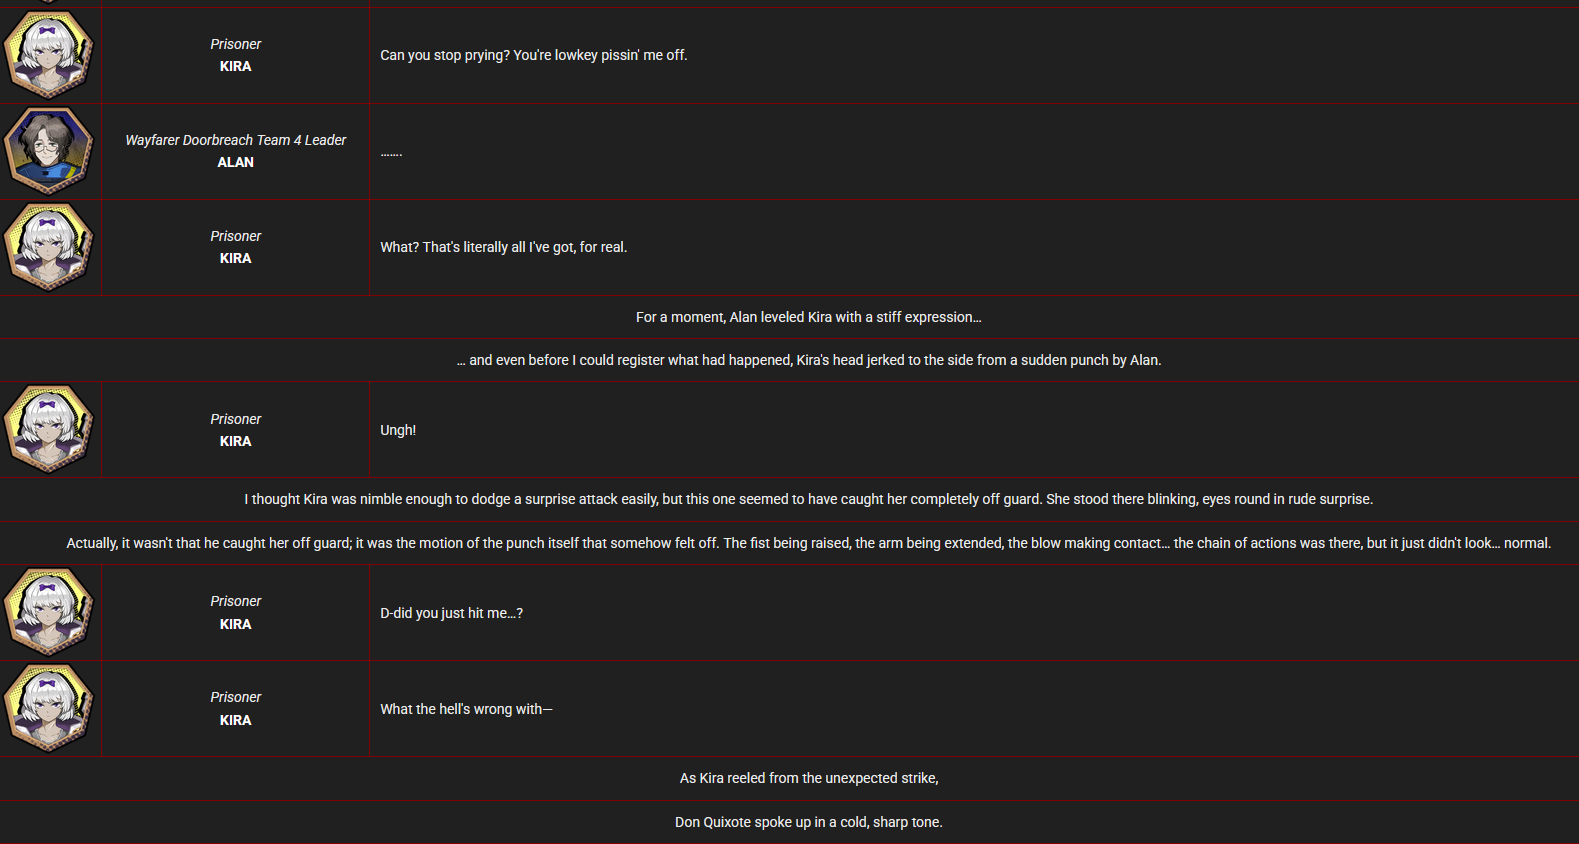The height and width of the screenshot is (844, 1579).
Task: Select Kira's avatar next to "What? That's literally"
Action: tap(48, 246)
